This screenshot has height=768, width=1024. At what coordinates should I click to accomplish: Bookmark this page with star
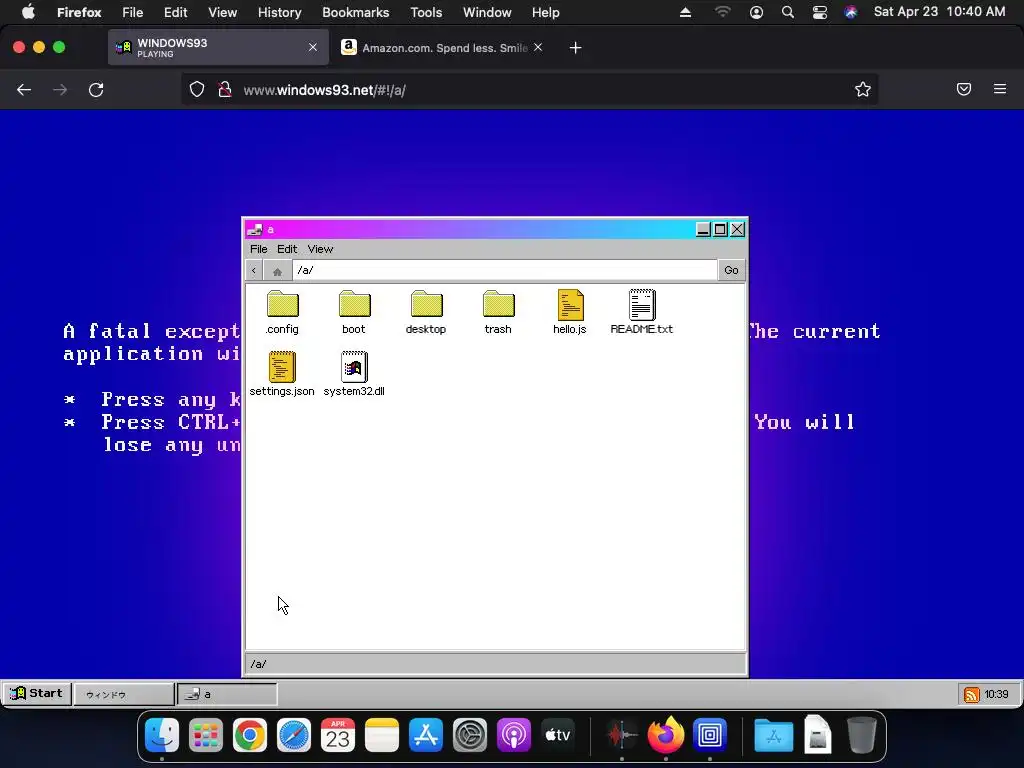tap(863, 89)
